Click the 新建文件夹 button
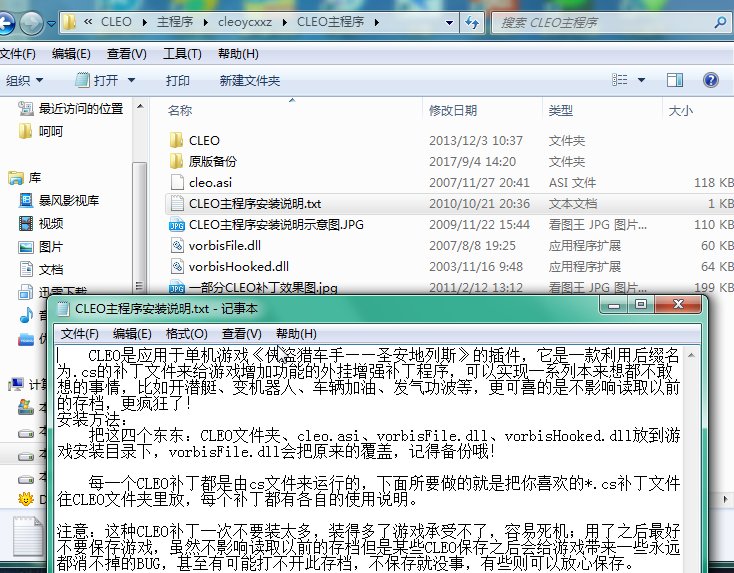734x573 pixels. pos(250,81)
